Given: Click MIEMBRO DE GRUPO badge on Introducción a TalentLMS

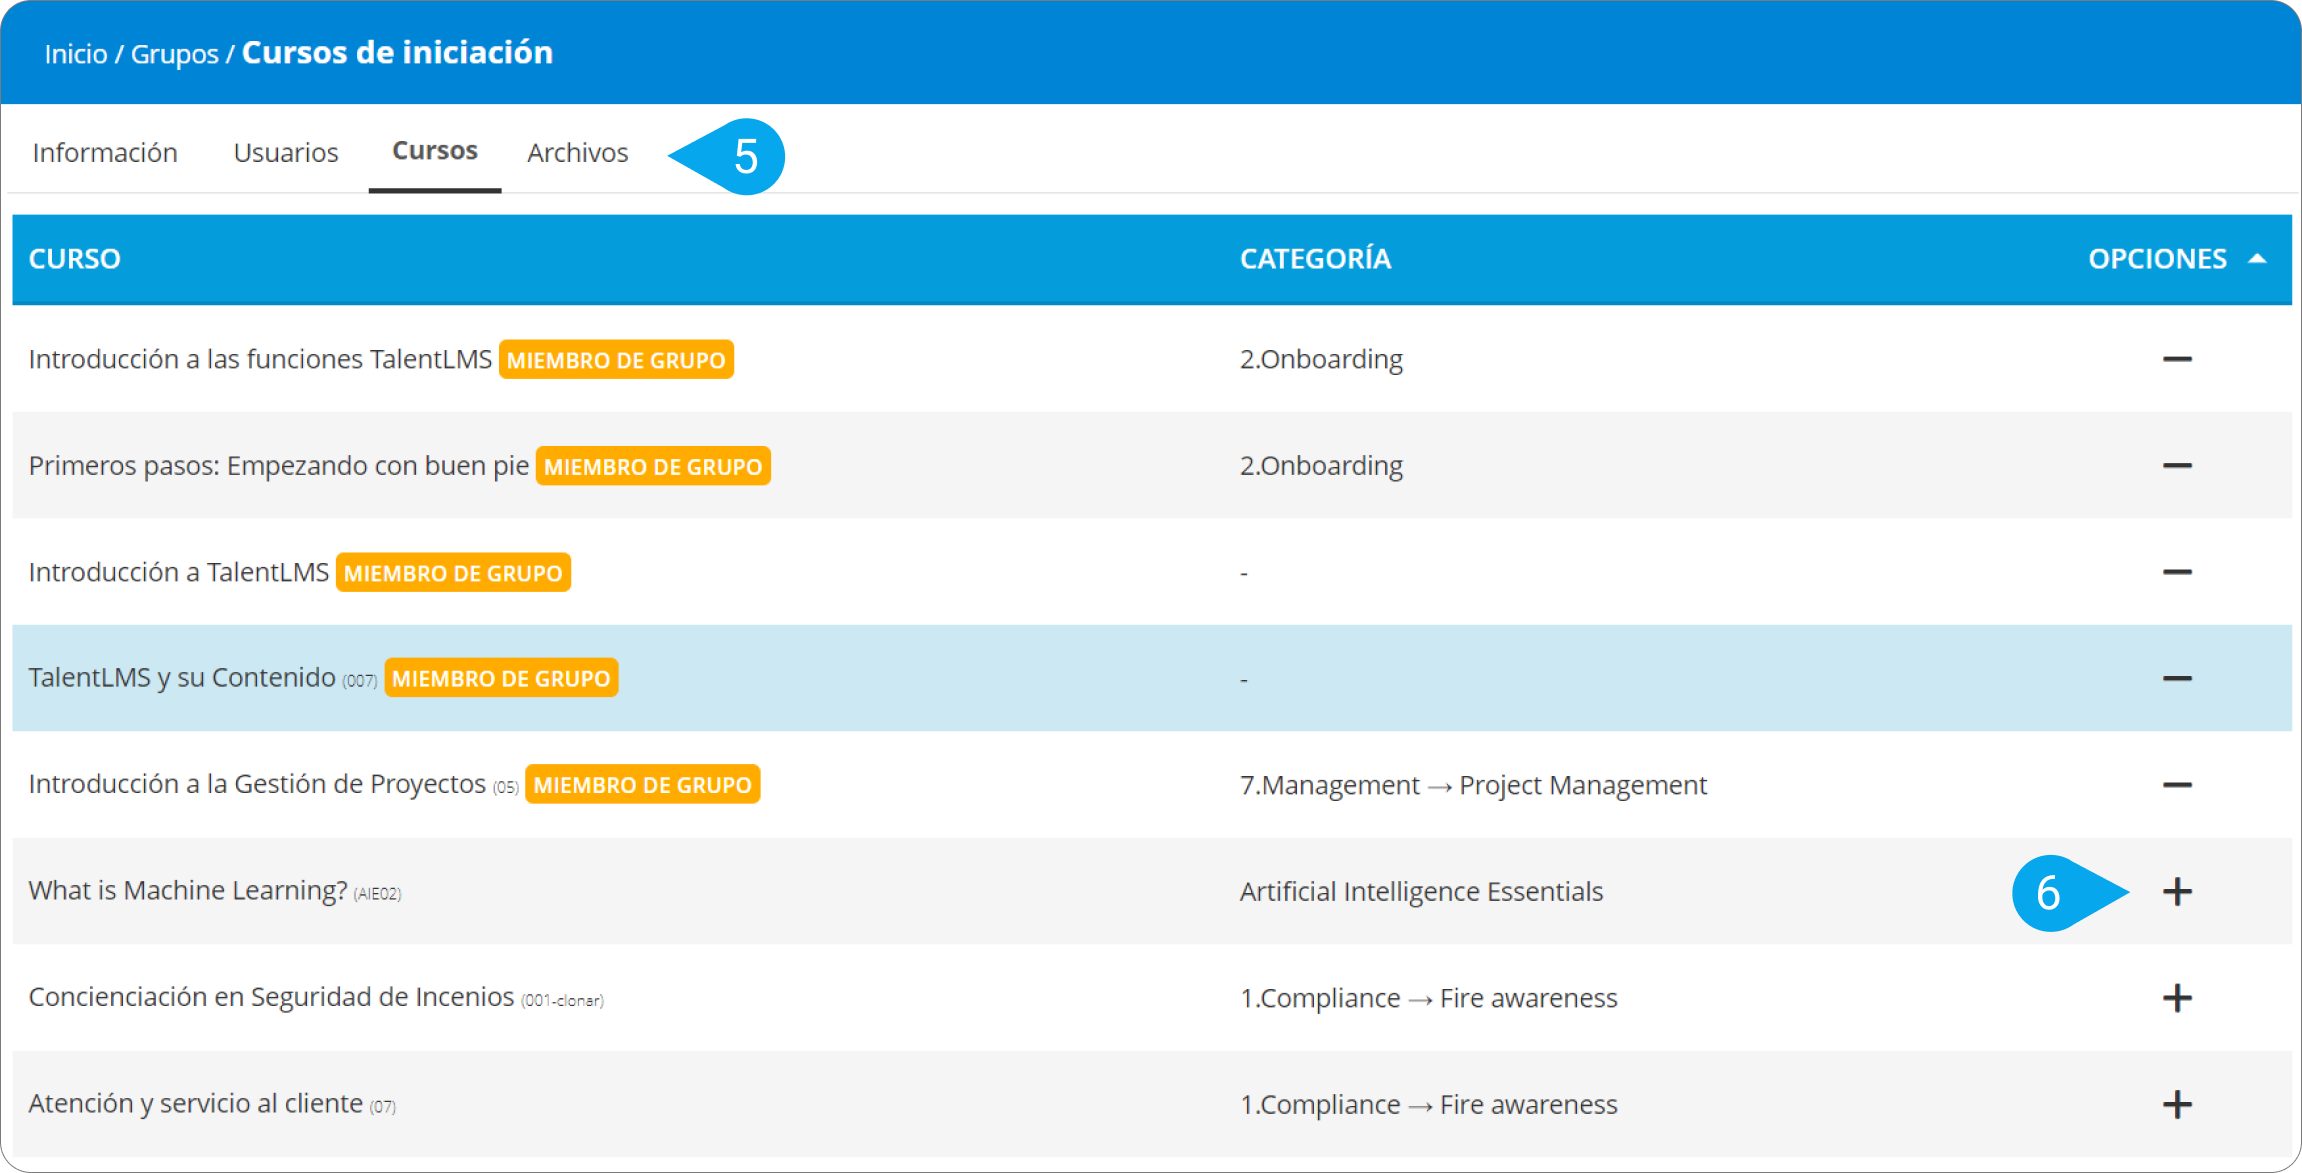Looking at the screenshot, I should coord(453,573).
